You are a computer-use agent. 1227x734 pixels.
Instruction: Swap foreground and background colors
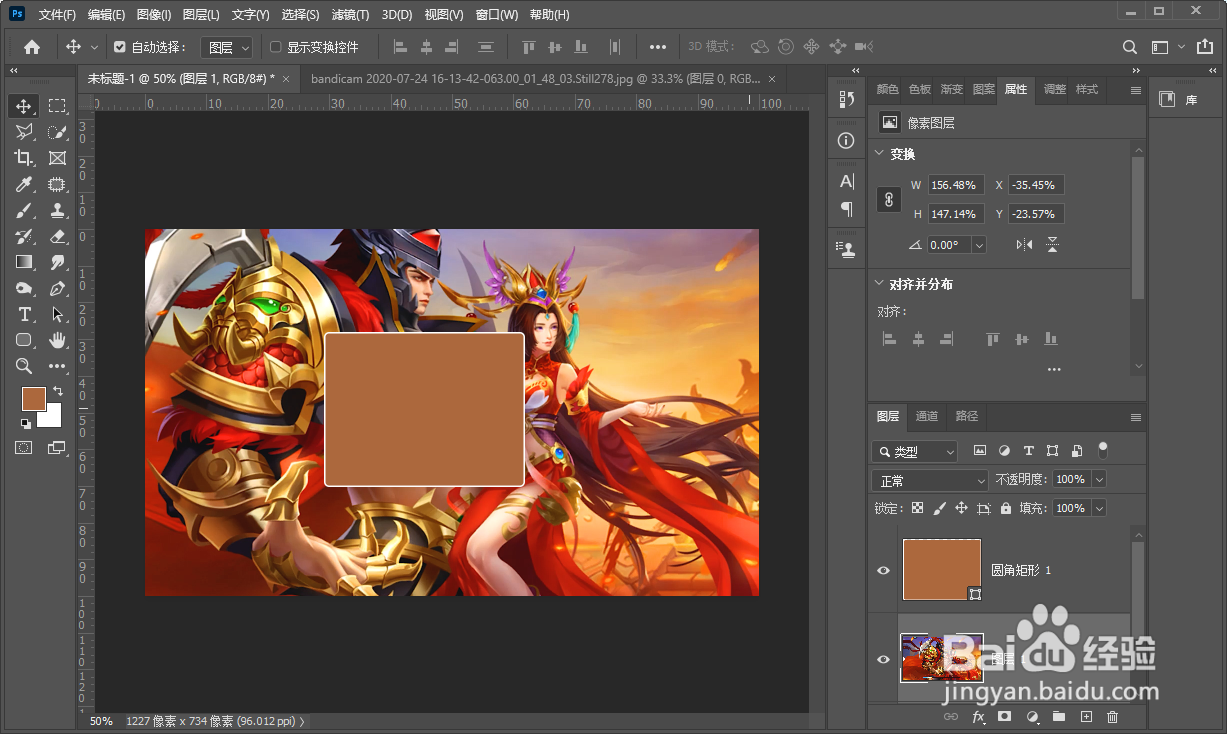[57, 390]
